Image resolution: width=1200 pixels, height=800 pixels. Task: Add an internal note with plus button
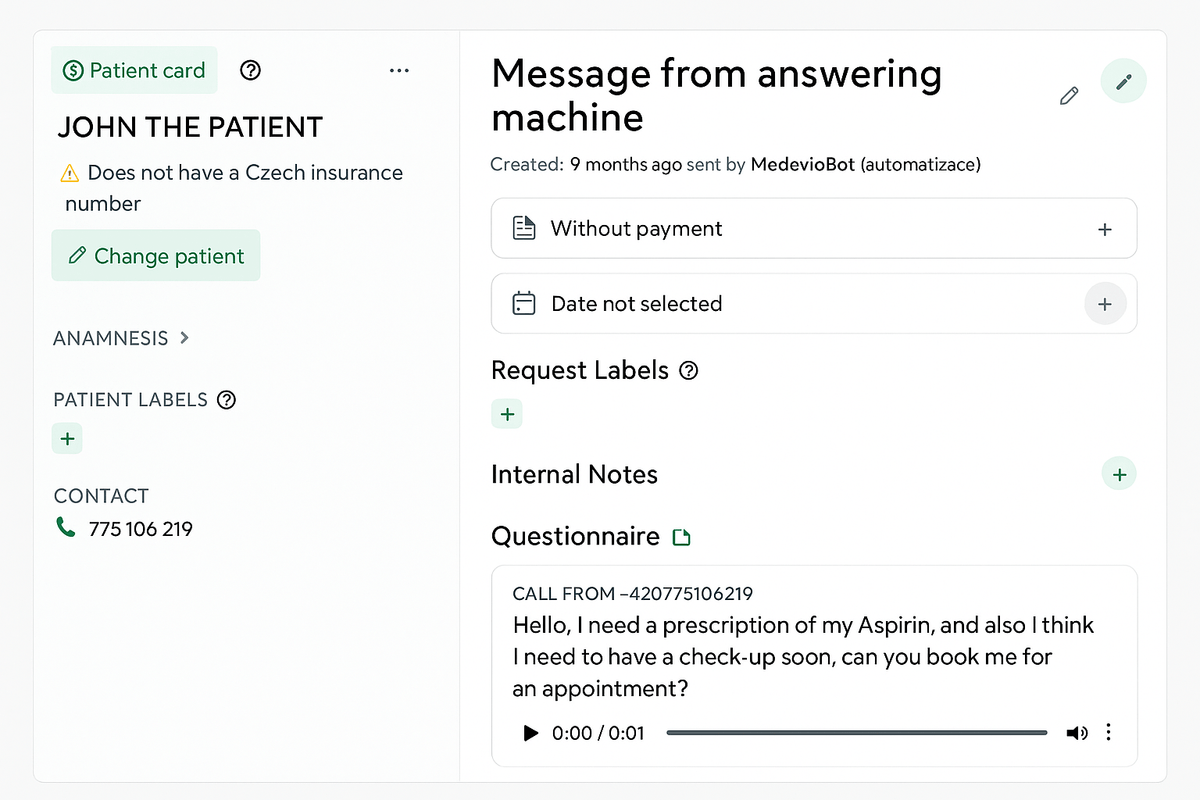1119,474
